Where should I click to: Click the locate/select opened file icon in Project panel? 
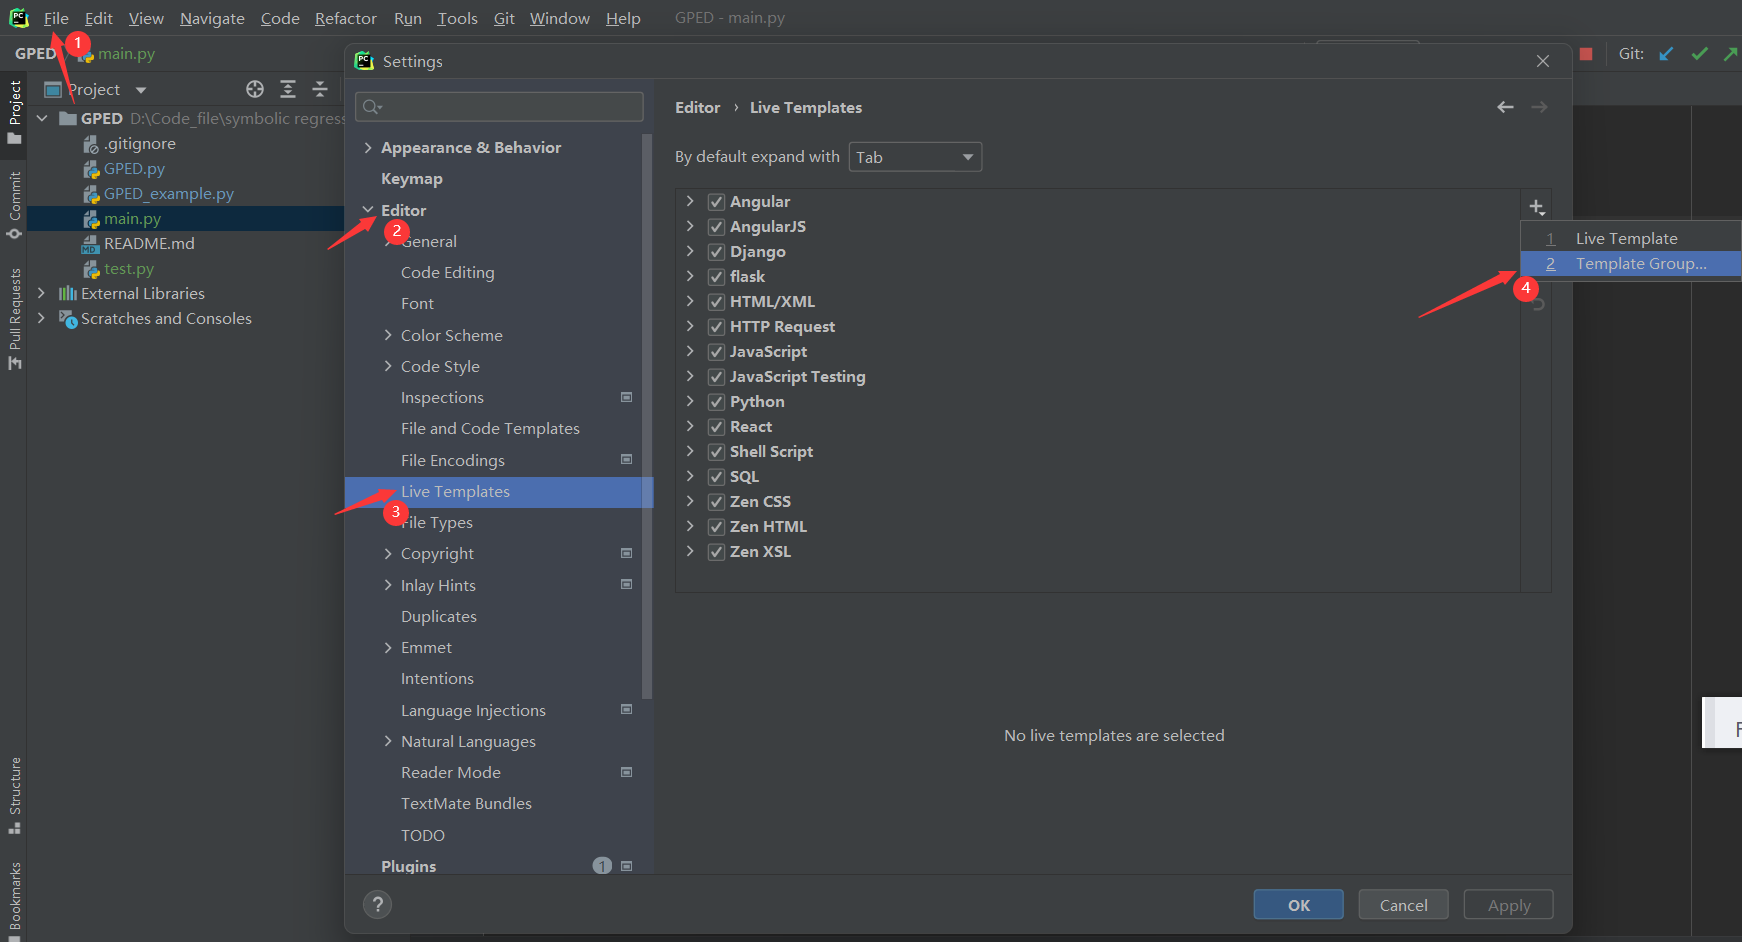coord(255,89)
